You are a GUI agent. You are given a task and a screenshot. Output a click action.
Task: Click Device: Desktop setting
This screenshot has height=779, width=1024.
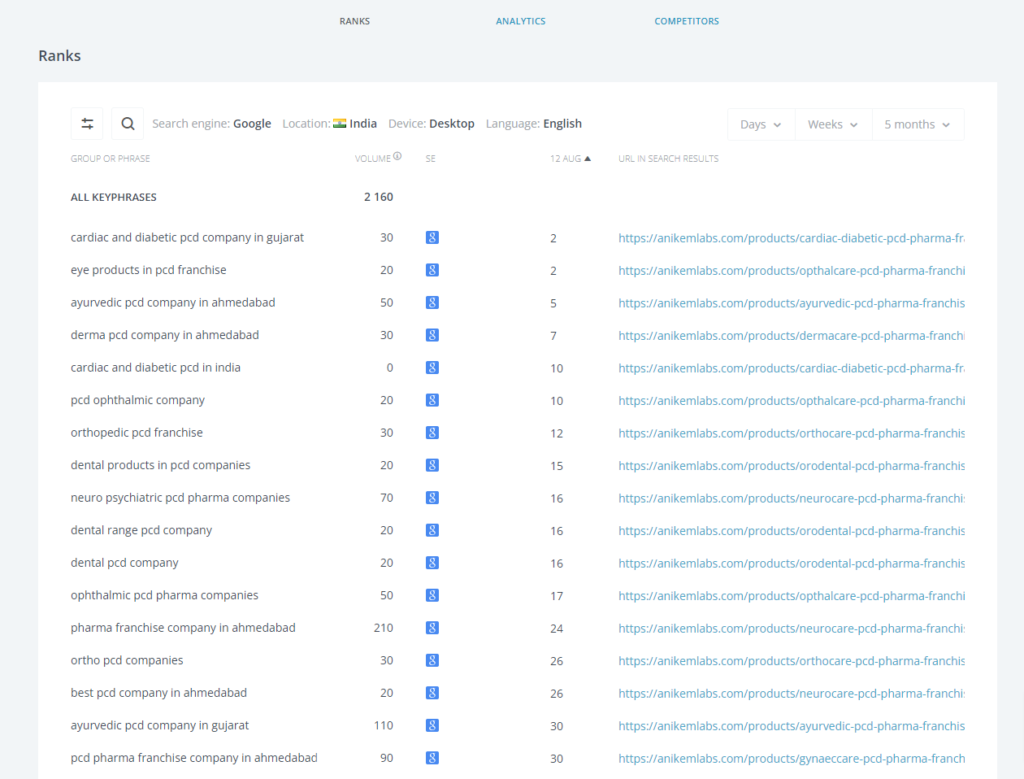click(431, 123)
